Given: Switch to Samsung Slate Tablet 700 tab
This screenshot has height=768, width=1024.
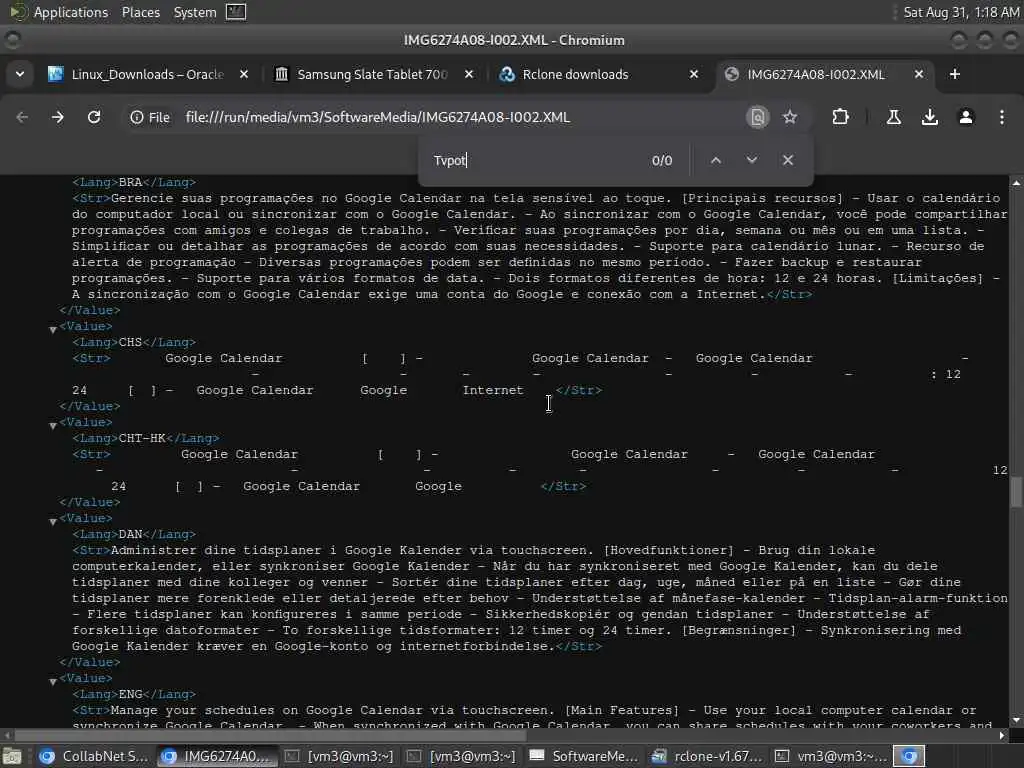Looking at the screenshot, I should 372,74.
